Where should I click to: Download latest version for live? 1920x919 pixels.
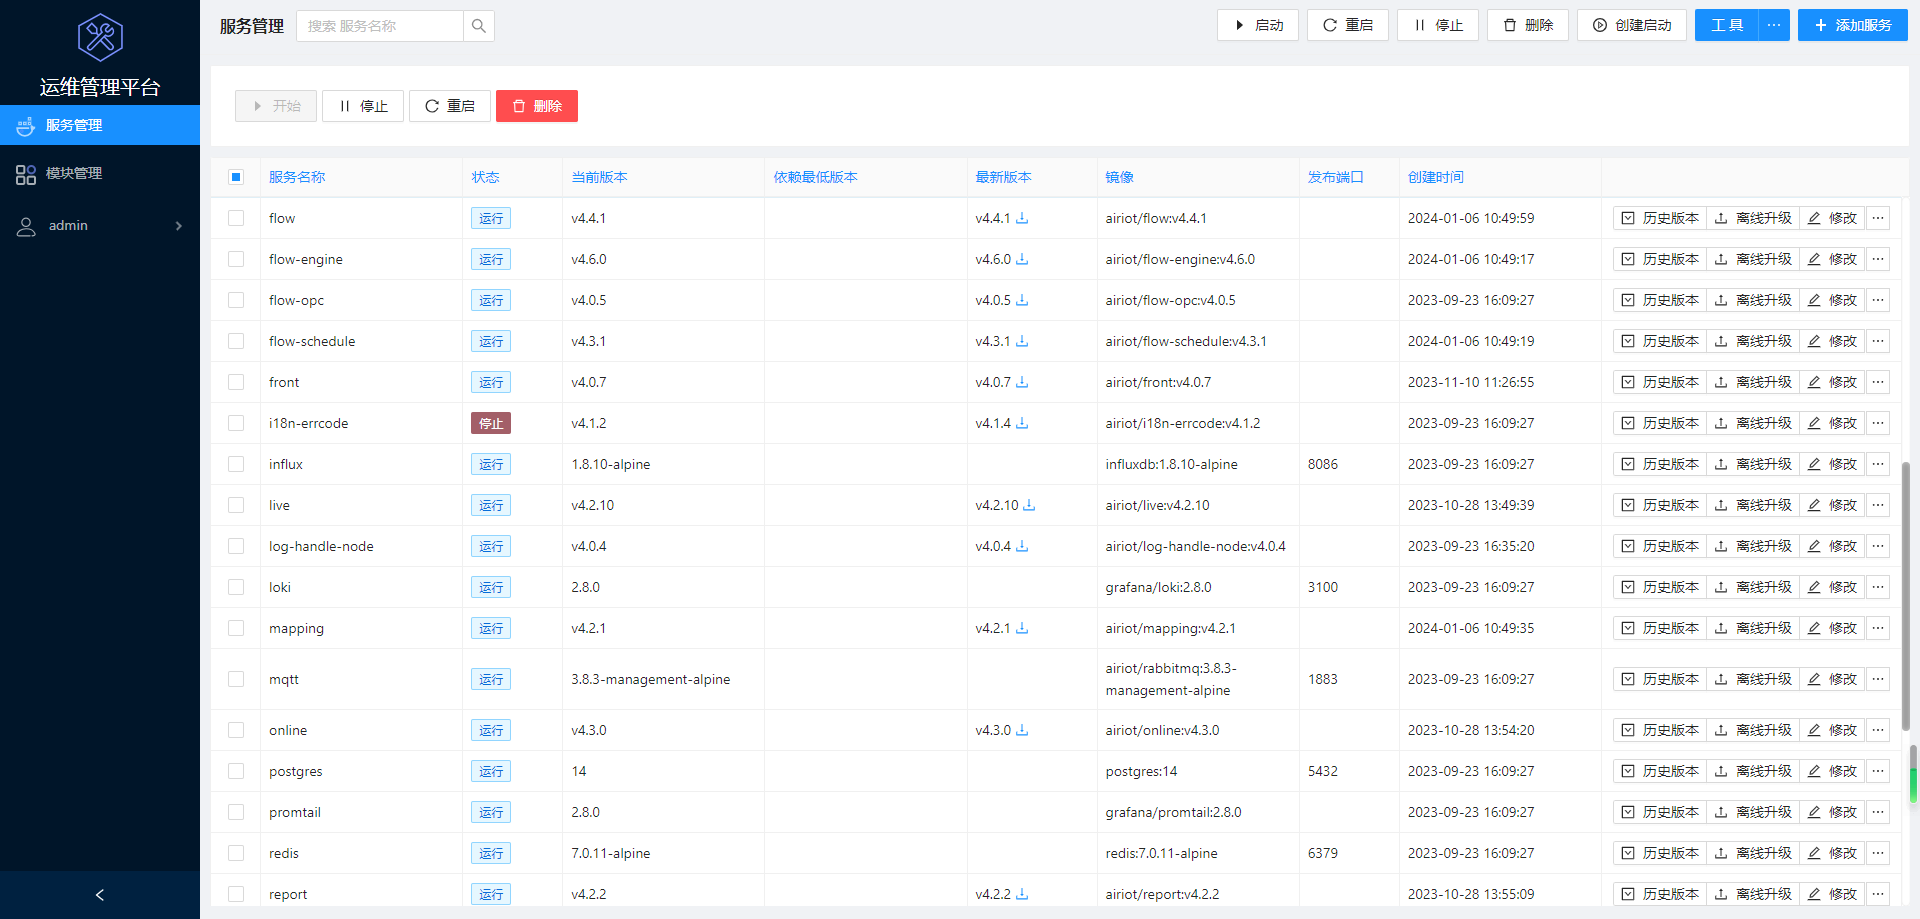tap(1029, 505)
